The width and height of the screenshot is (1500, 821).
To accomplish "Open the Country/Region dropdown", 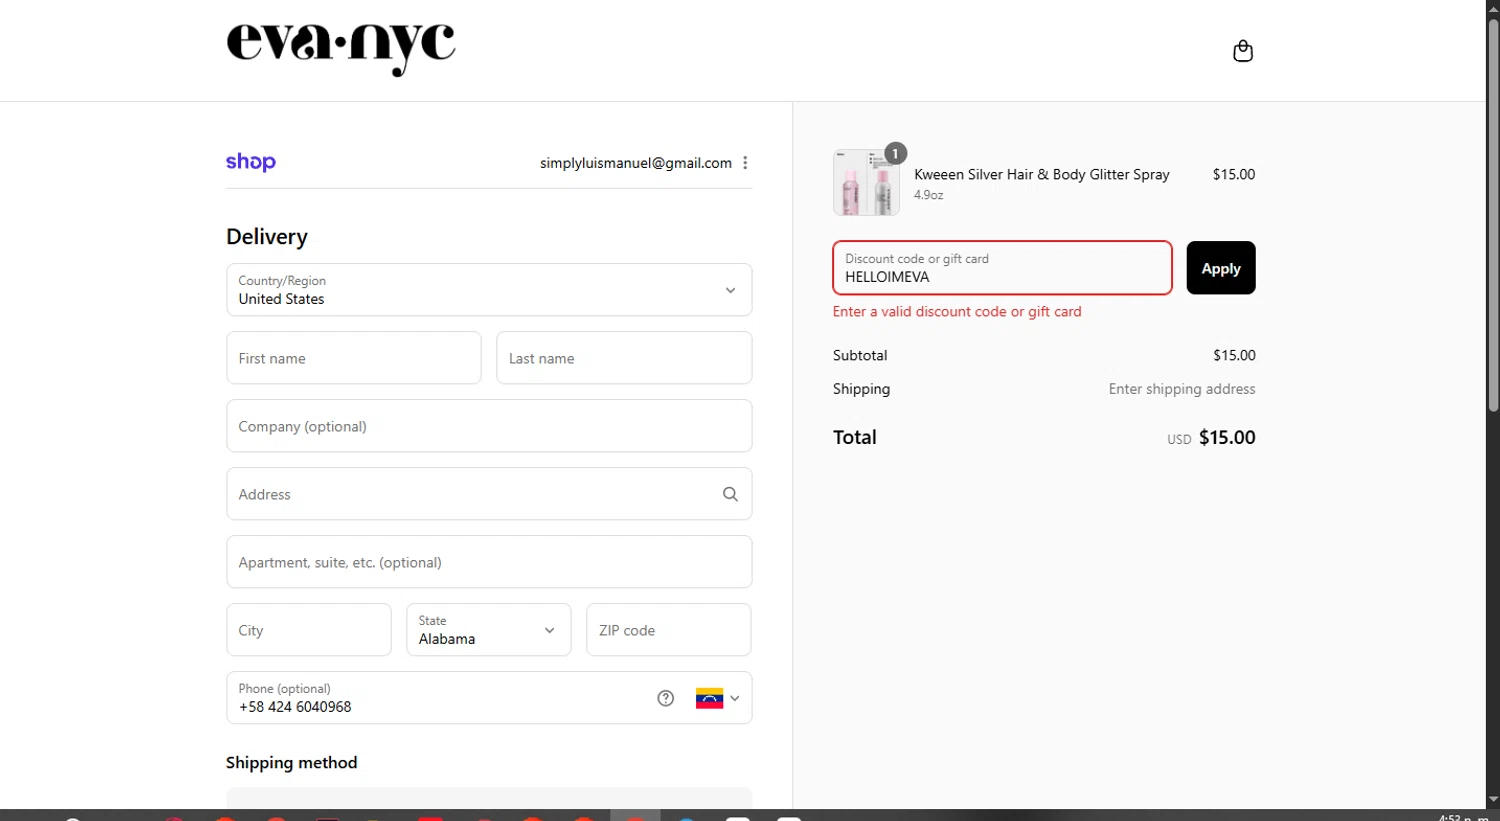I will pyautogui.click(x=489, y=290).
